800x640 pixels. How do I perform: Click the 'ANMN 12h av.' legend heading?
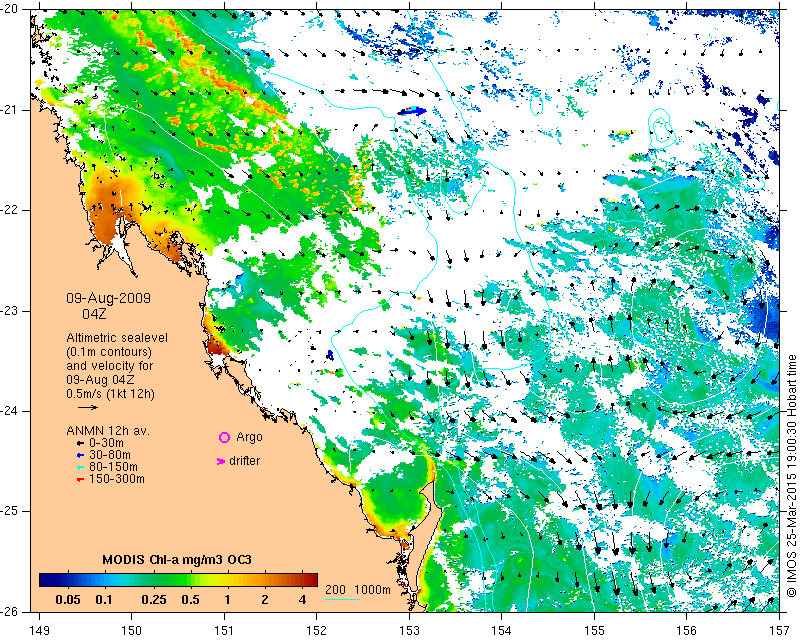pos(108,431)
